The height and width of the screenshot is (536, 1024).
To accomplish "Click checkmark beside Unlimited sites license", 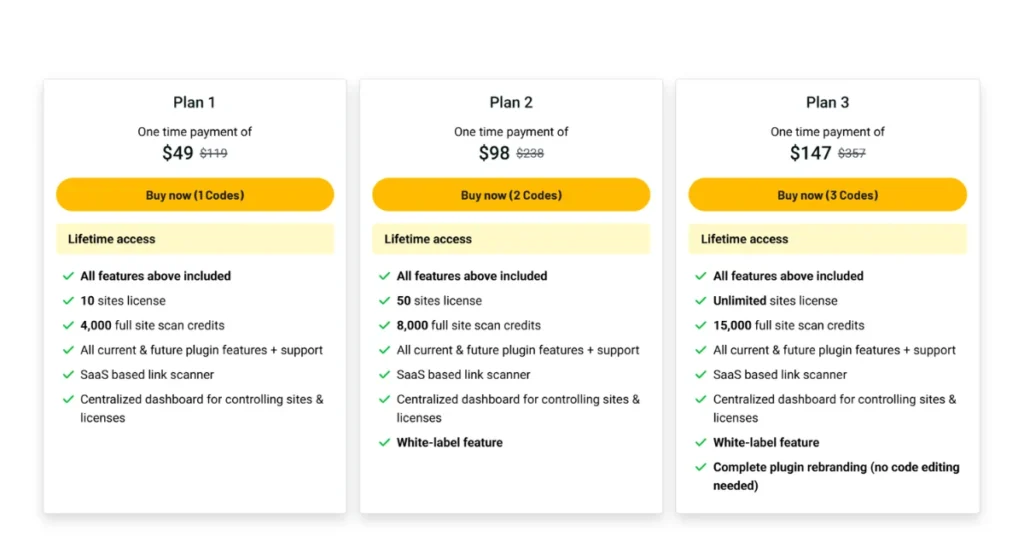I will click(x=701, y=301).
